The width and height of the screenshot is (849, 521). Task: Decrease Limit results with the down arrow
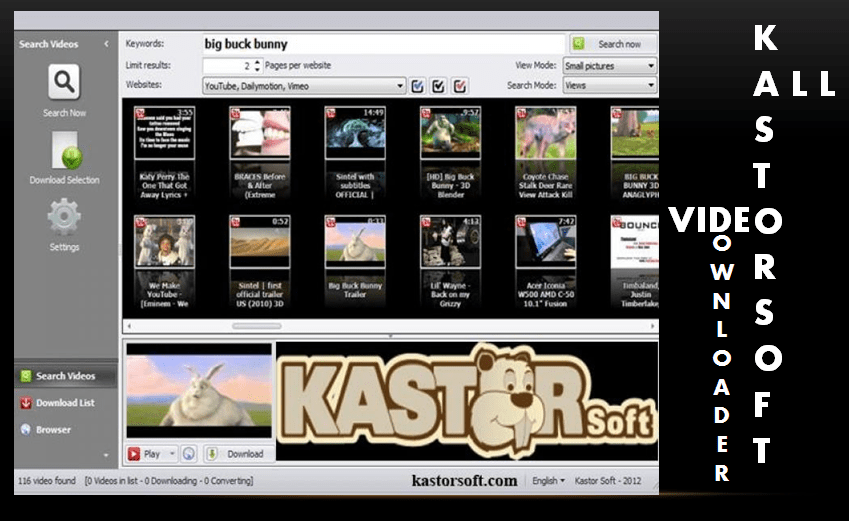[258, 69]
